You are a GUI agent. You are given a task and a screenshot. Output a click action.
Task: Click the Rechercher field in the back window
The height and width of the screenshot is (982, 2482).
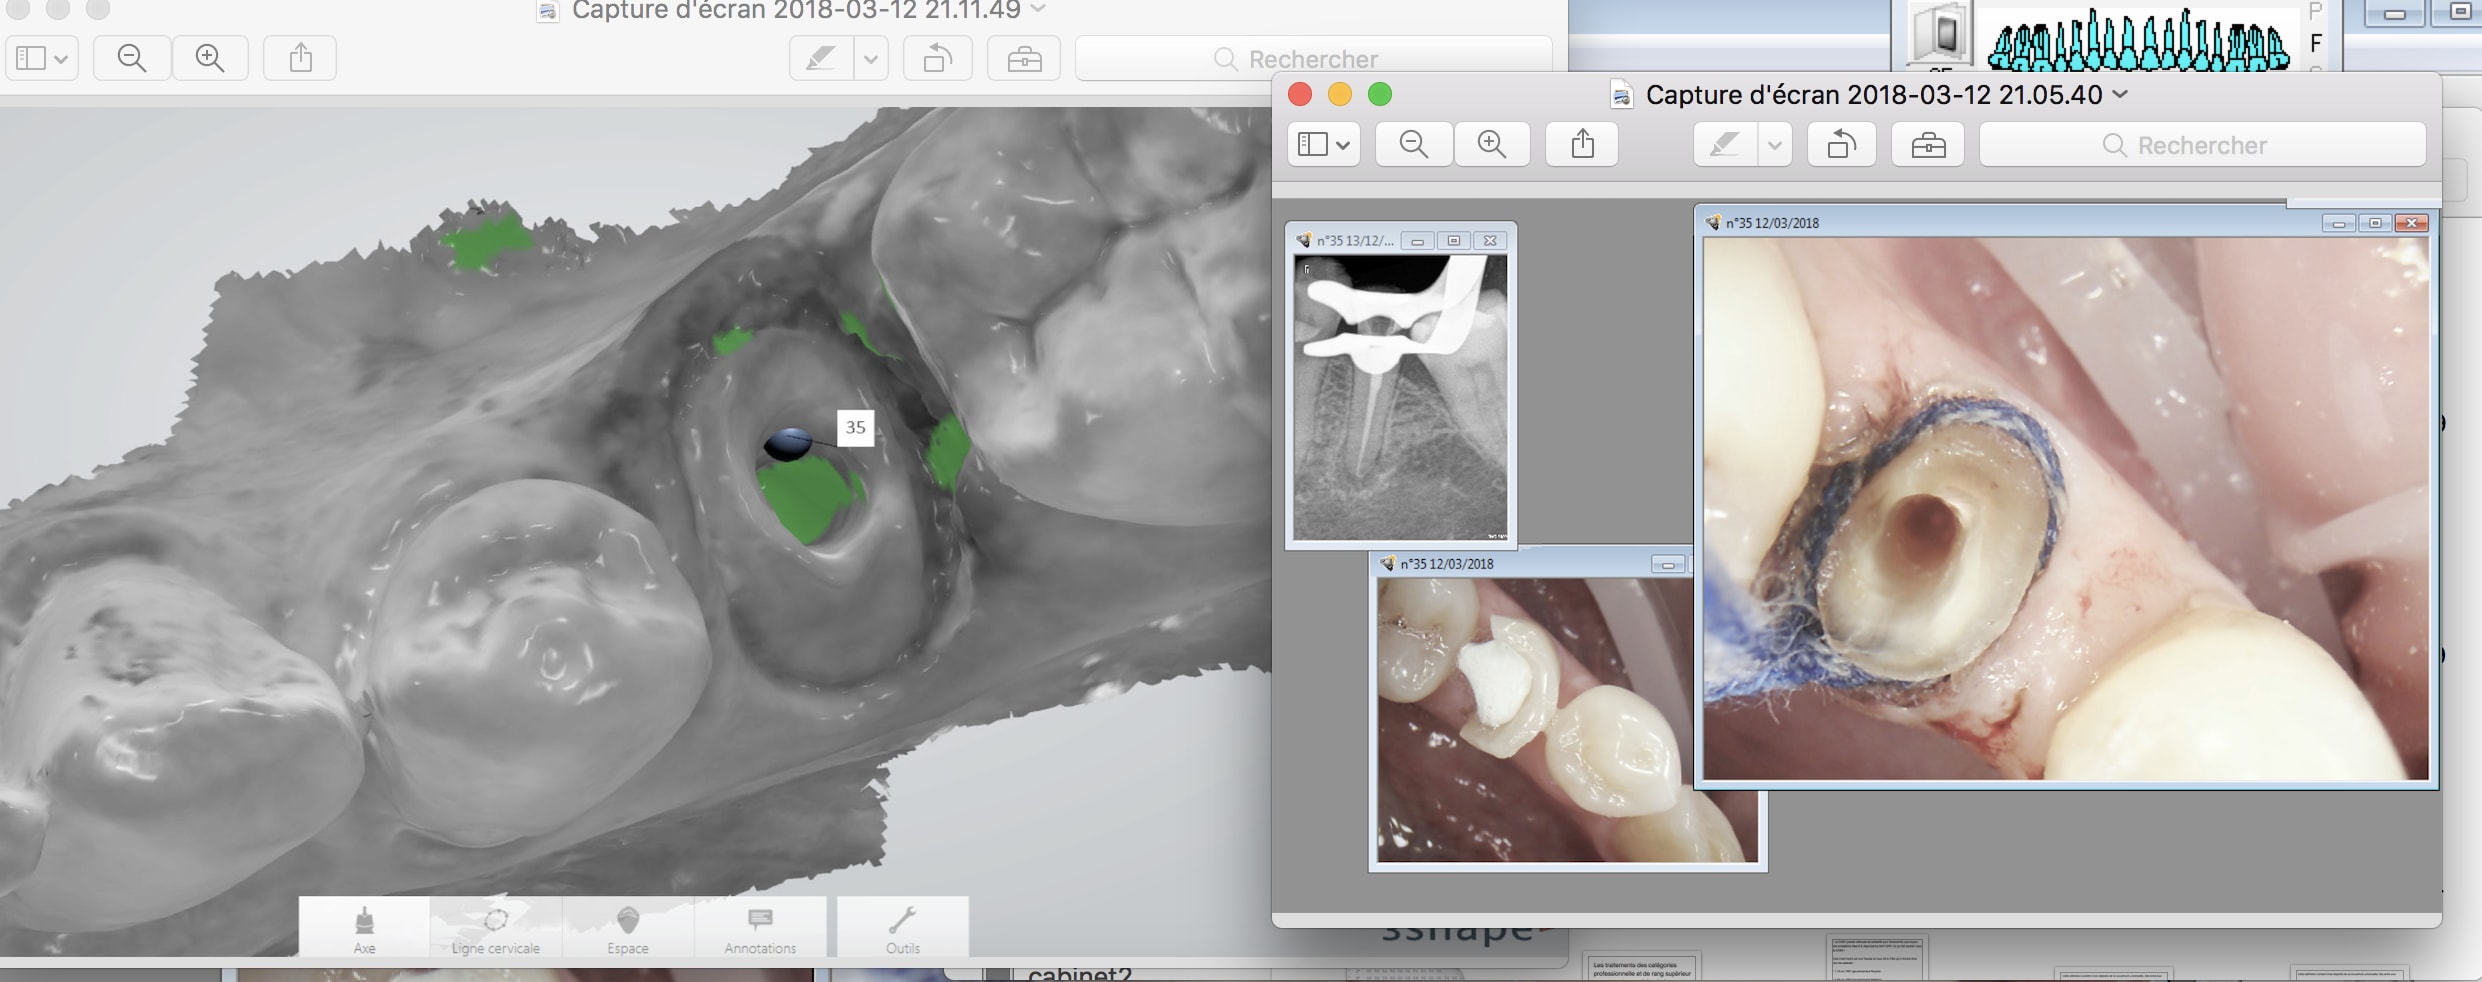pos(1312,58)
